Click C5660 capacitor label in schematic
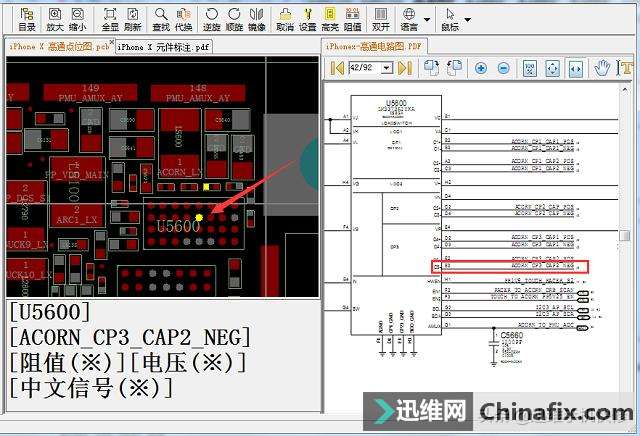This screenshot has width=640, height=436. coord(511,335)
